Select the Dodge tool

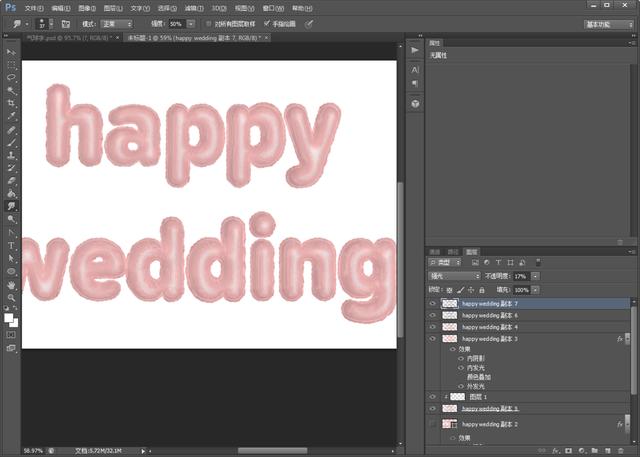pos(11,219)
